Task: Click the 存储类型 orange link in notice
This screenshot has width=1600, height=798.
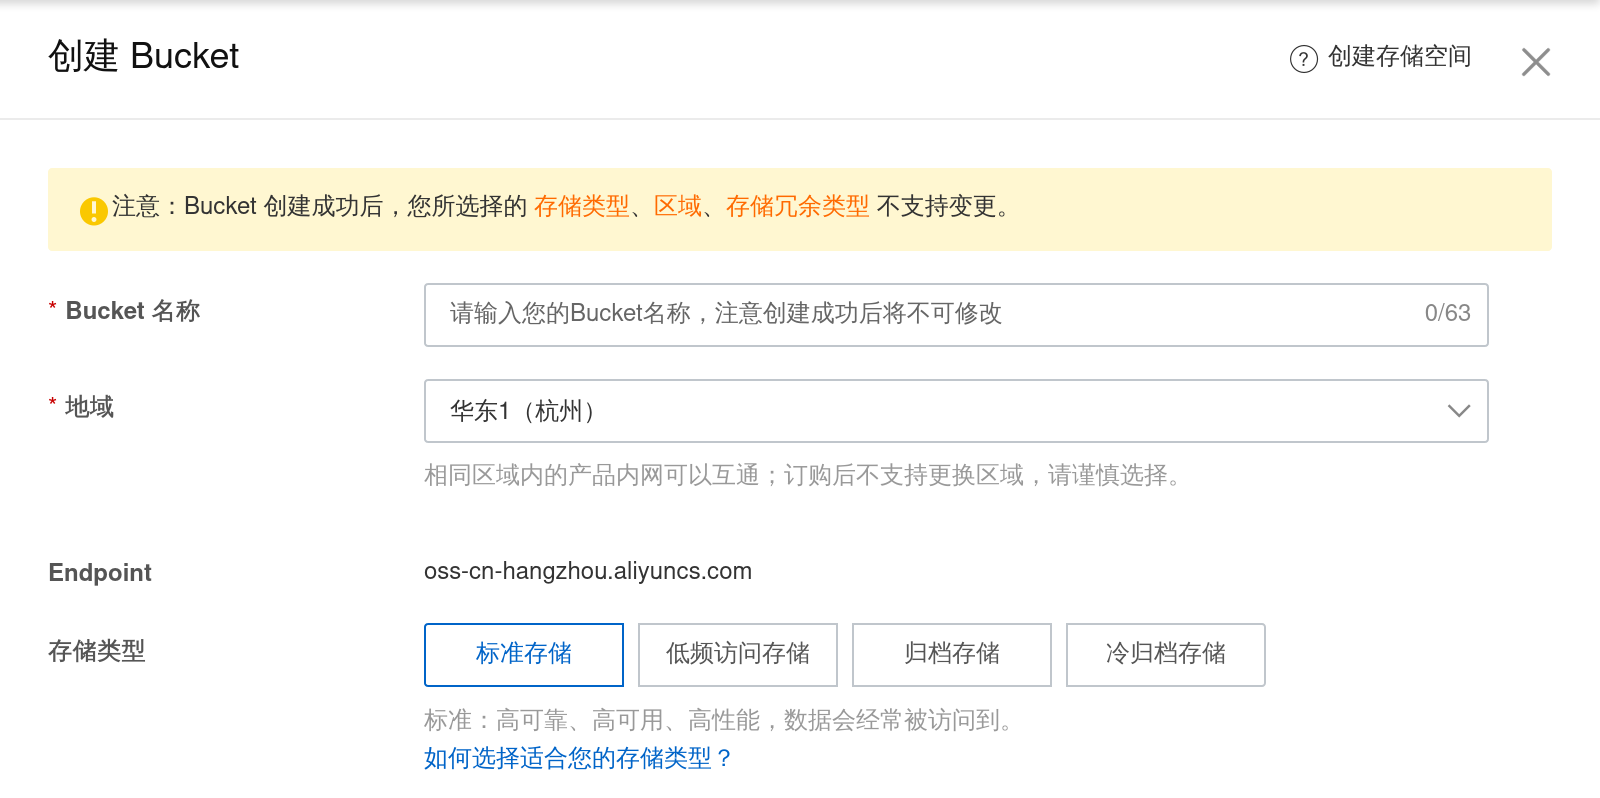Action: click(x=582, y=207)
